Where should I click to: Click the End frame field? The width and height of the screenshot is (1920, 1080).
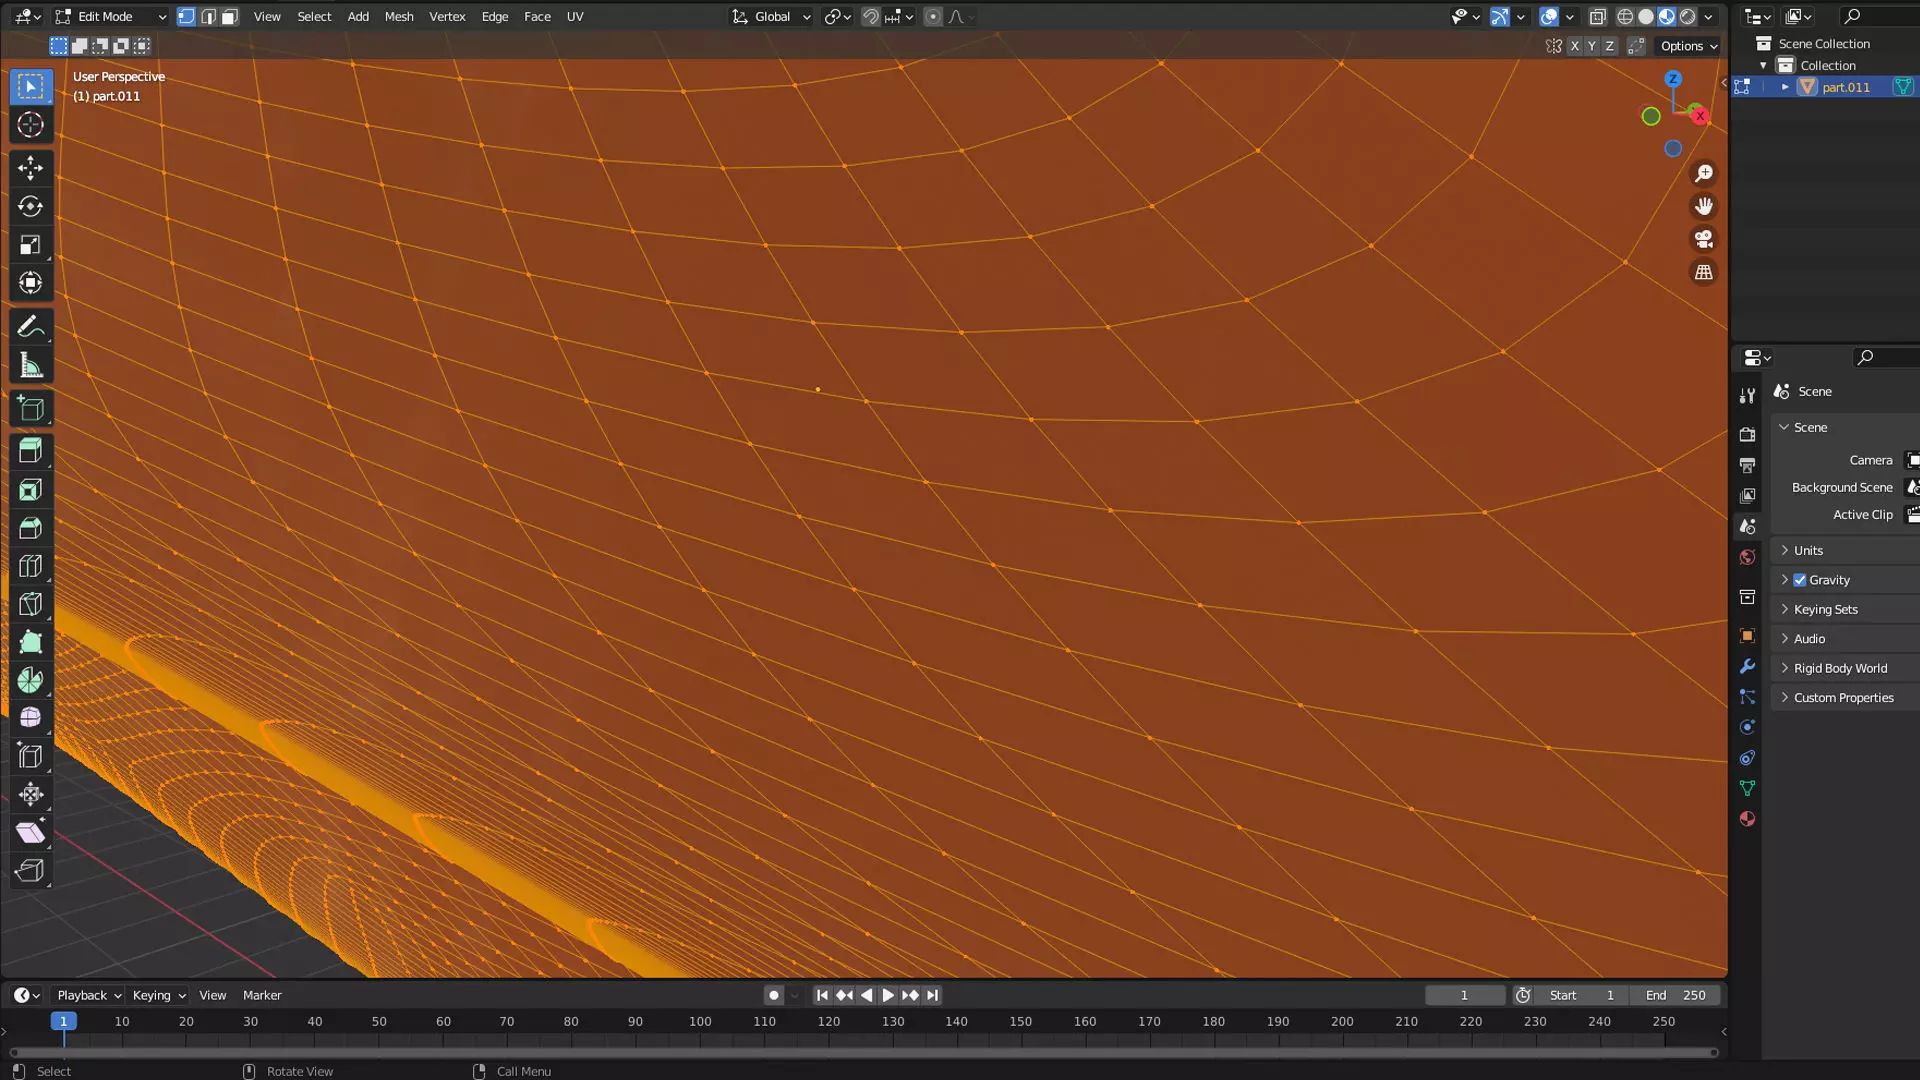1675,995
